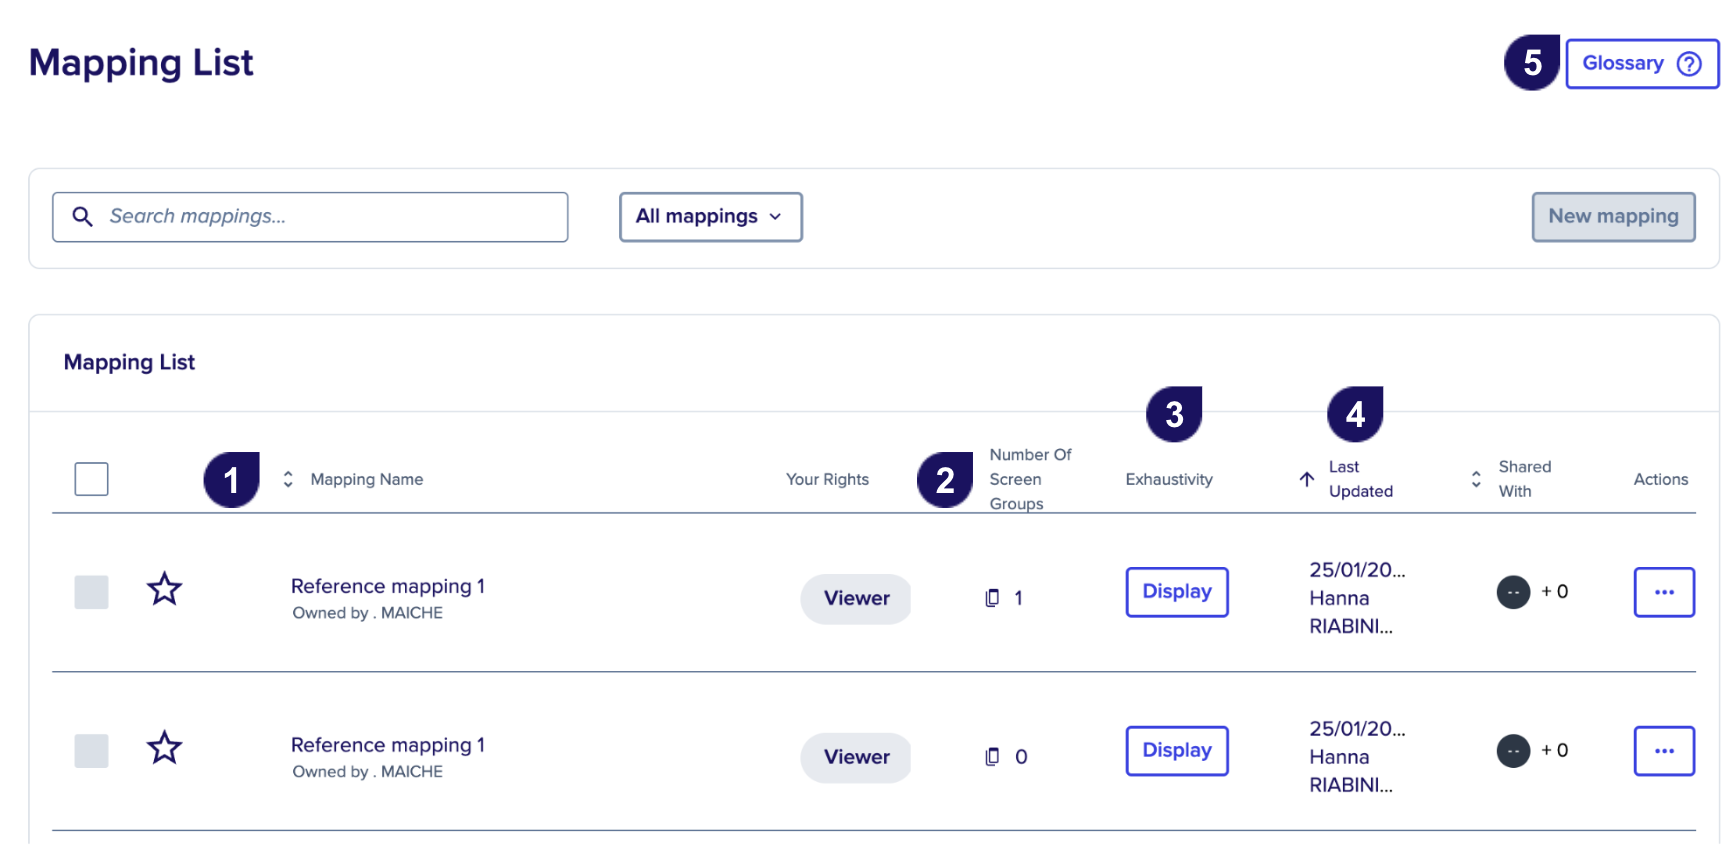The width and height of the screenshot is (1730, 850).
Task: Check the second mapping row checkbox
Action: click(x=91, y=751)
